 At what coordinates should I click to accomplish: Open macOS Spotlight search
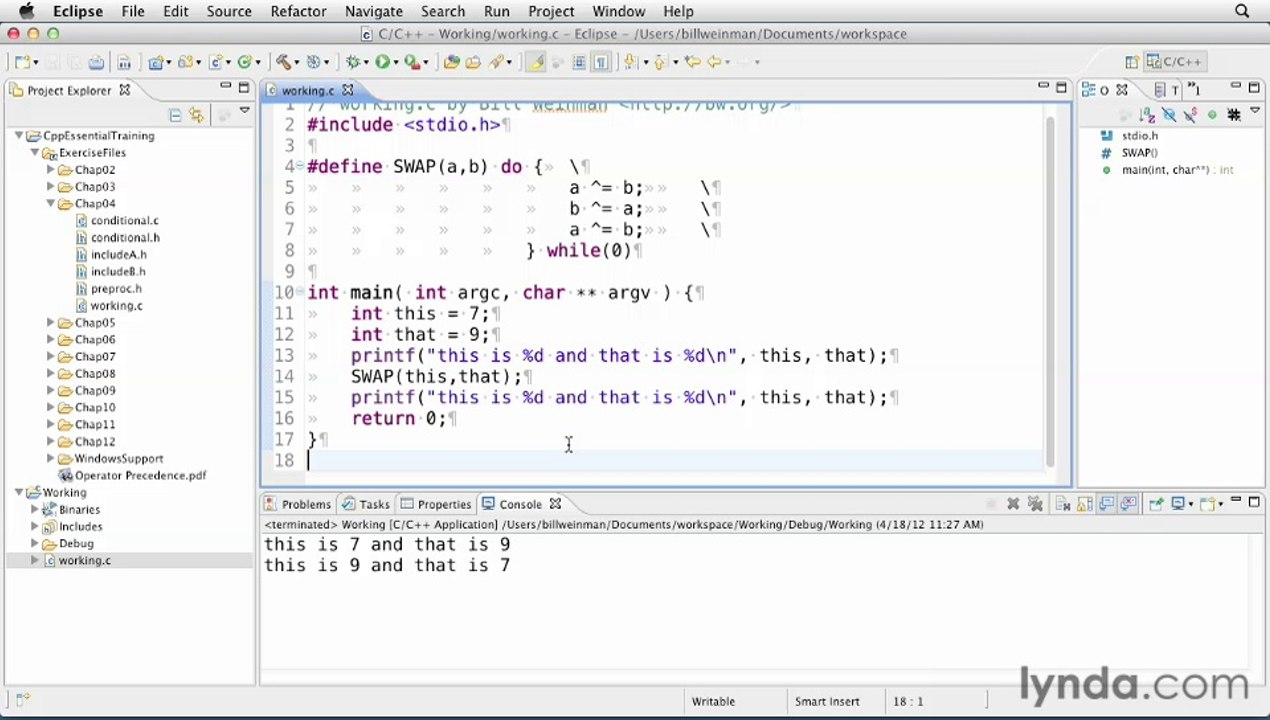click(1242, 12)
